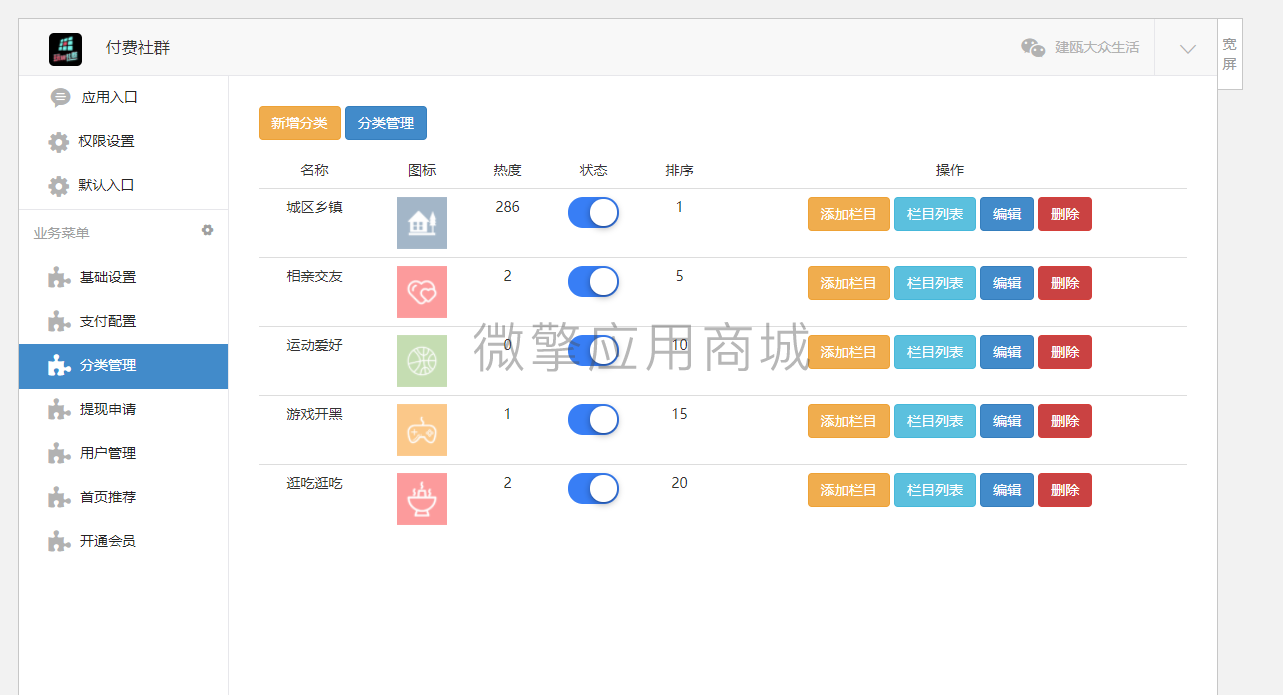Open 栏目列表 for 逛吃逛吃

[935, 490]
